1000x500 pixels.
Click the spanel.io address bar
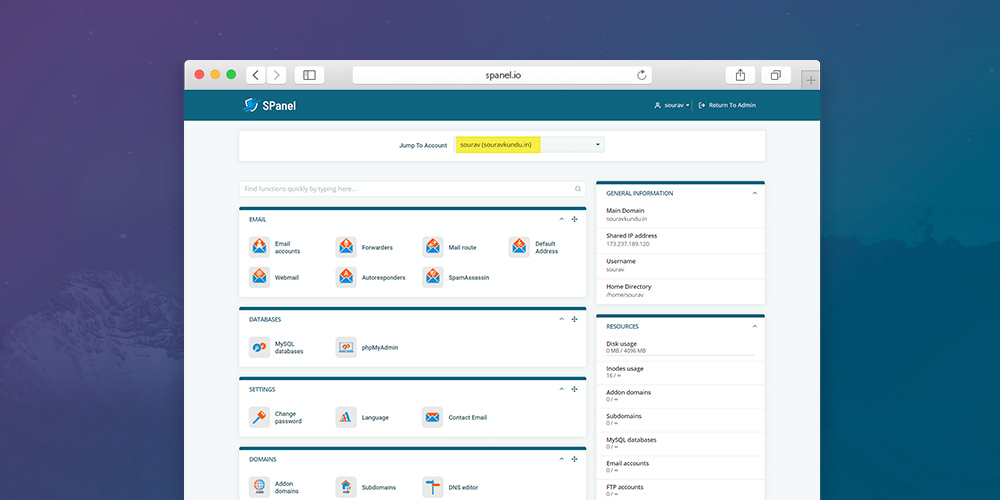tap(502, 75)
